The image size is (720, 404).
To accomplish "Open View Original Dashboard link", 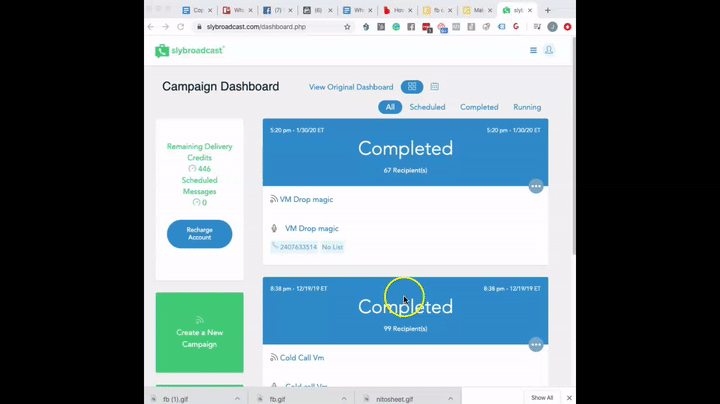I will [x=351, y=87].
